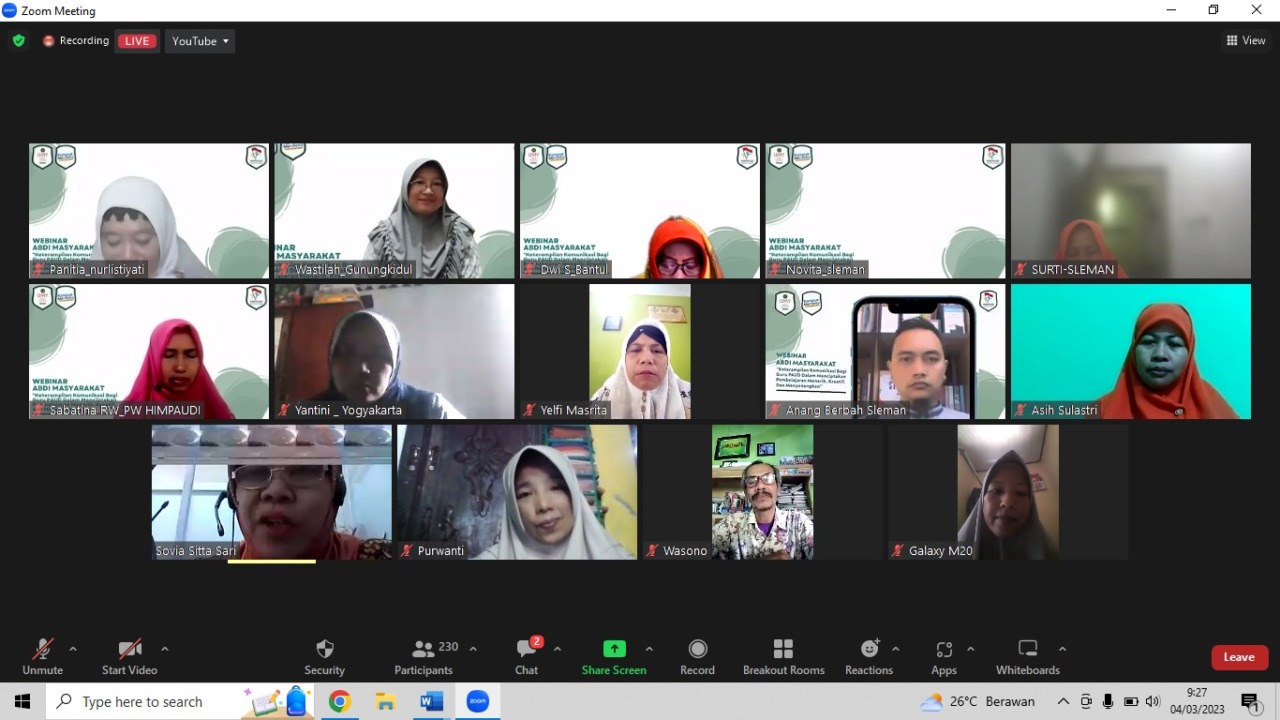Open the system volume control
This screenshot has height=720, width=1280.
1153,701
